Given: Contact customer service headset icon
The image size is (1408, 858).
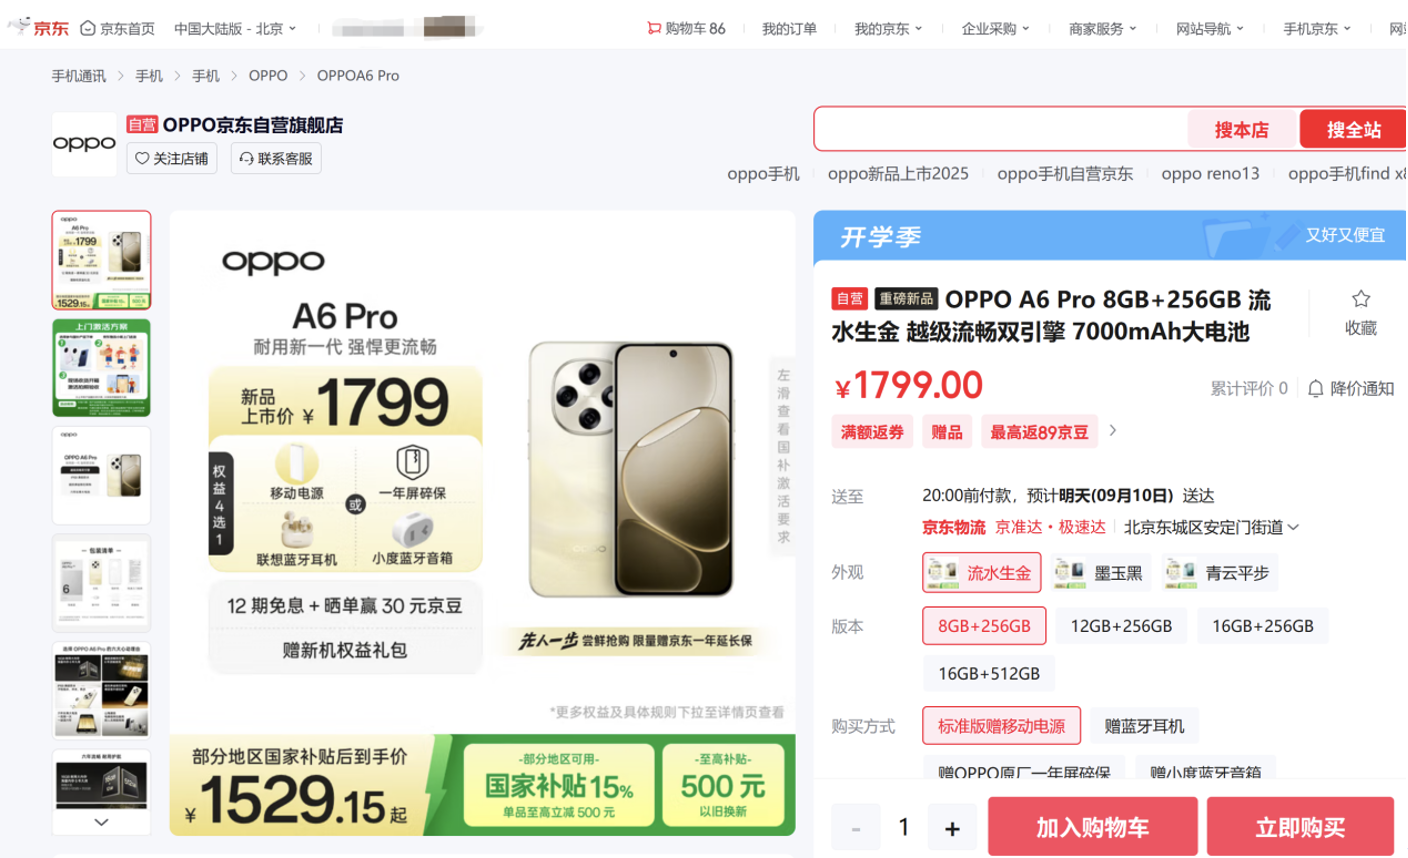Looking at the screenshot, I should (x=246, y=158).
